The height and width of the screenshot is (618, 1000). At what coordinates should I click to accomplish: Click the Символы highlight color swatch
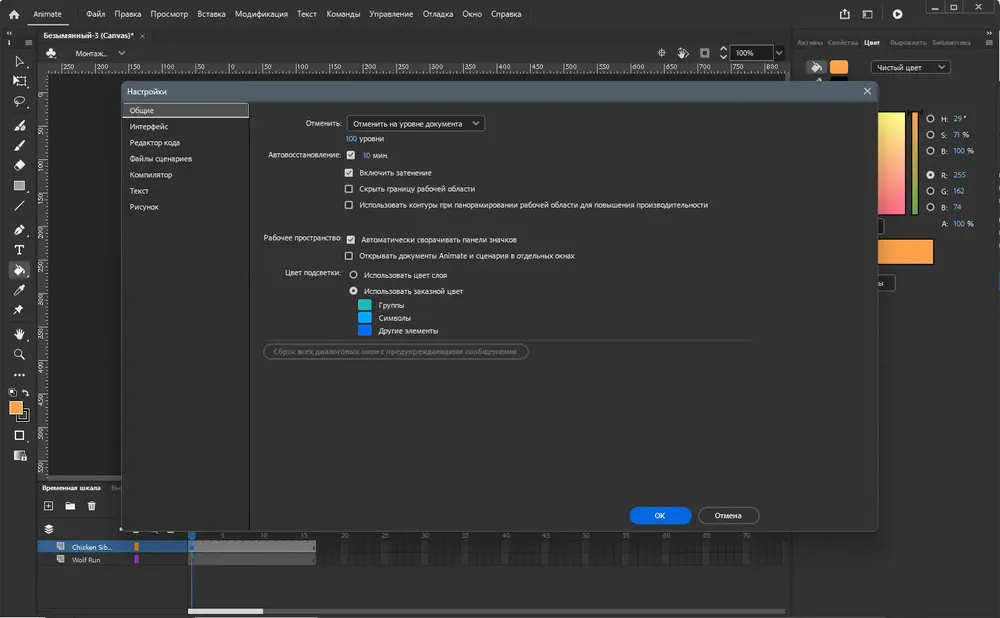coord(365,318)
